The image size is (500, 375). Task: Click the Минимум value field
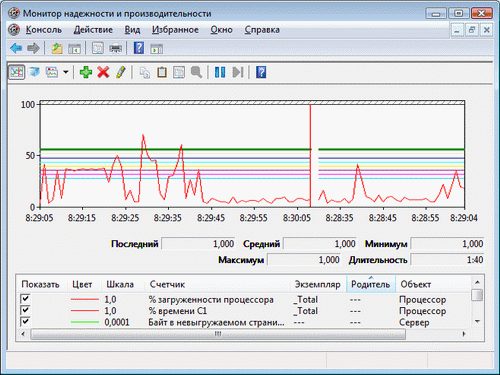(447, 244)
